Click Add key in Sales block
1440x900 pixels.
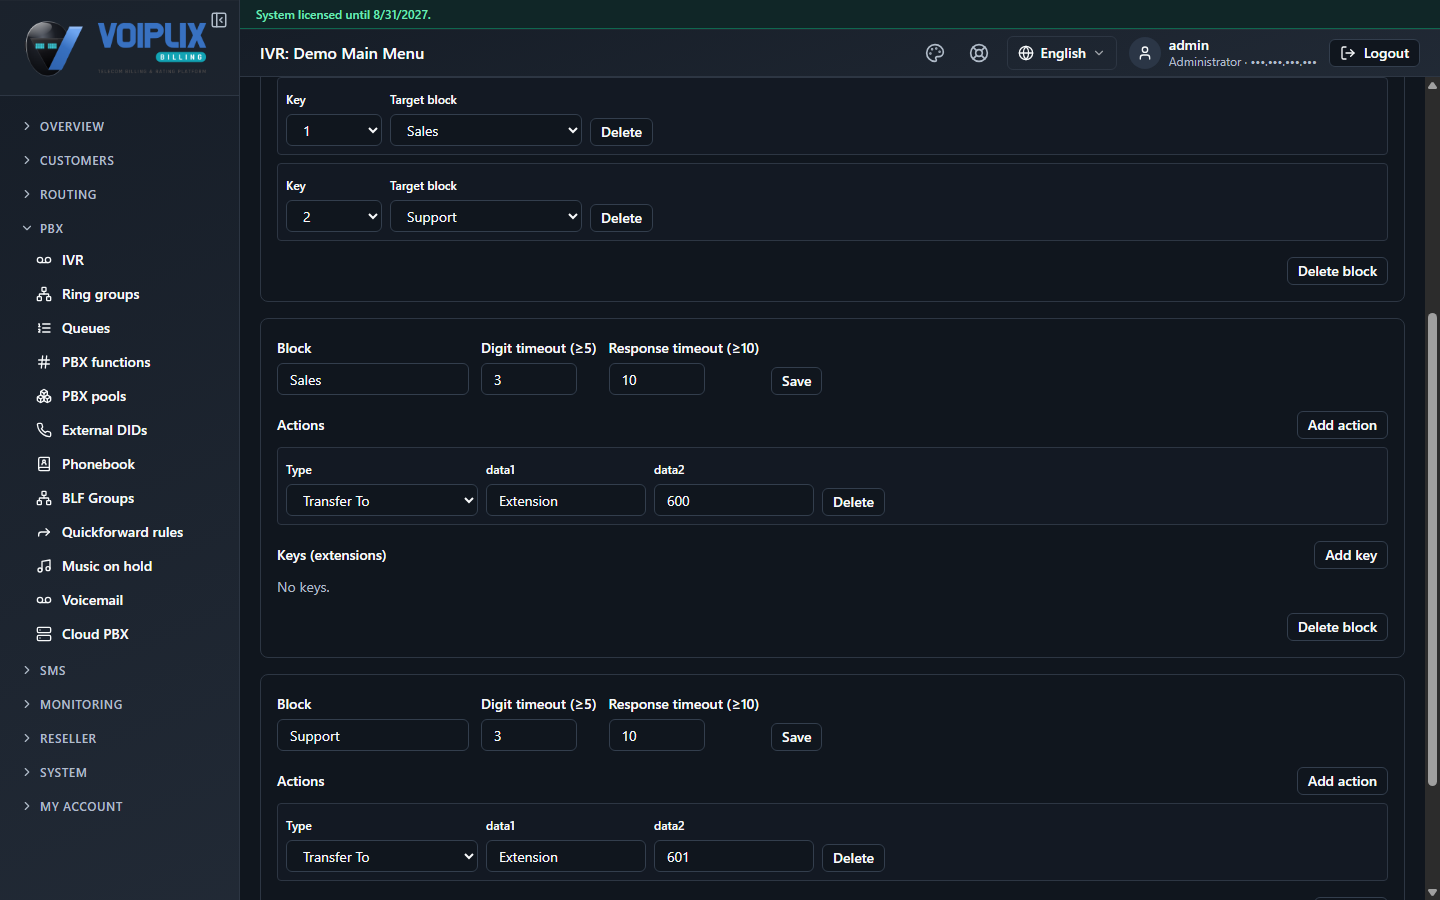click(x=1351, y=555)
